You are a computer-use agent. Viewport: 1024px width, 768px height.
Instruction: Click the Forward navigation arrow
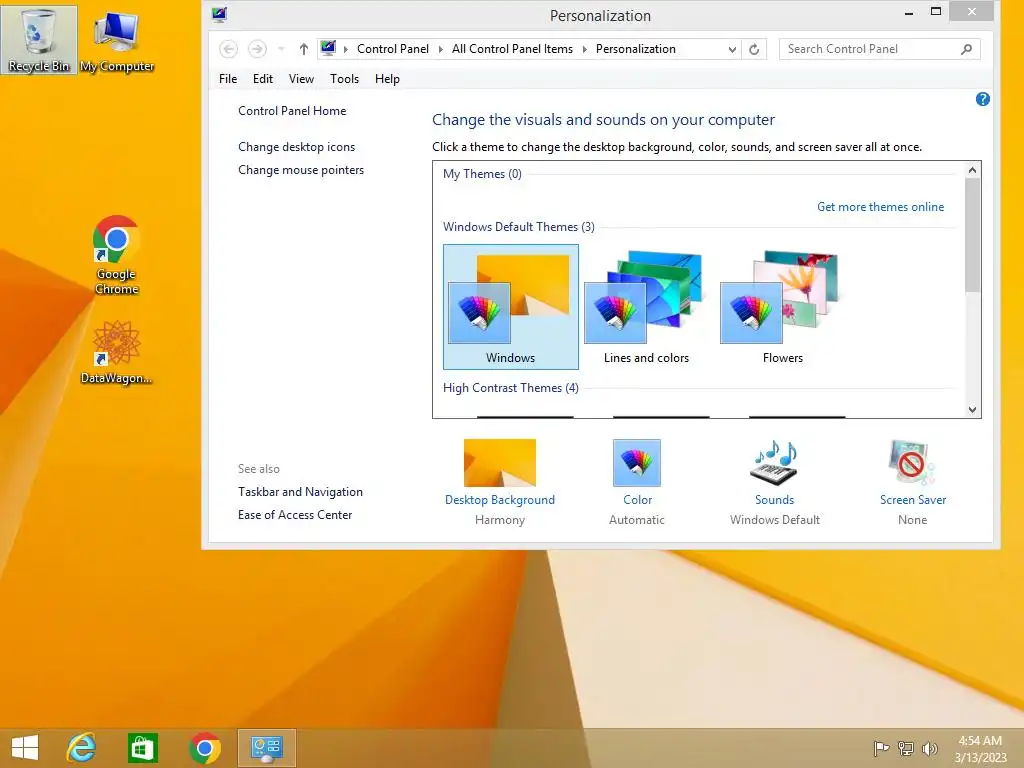[257, 49]
